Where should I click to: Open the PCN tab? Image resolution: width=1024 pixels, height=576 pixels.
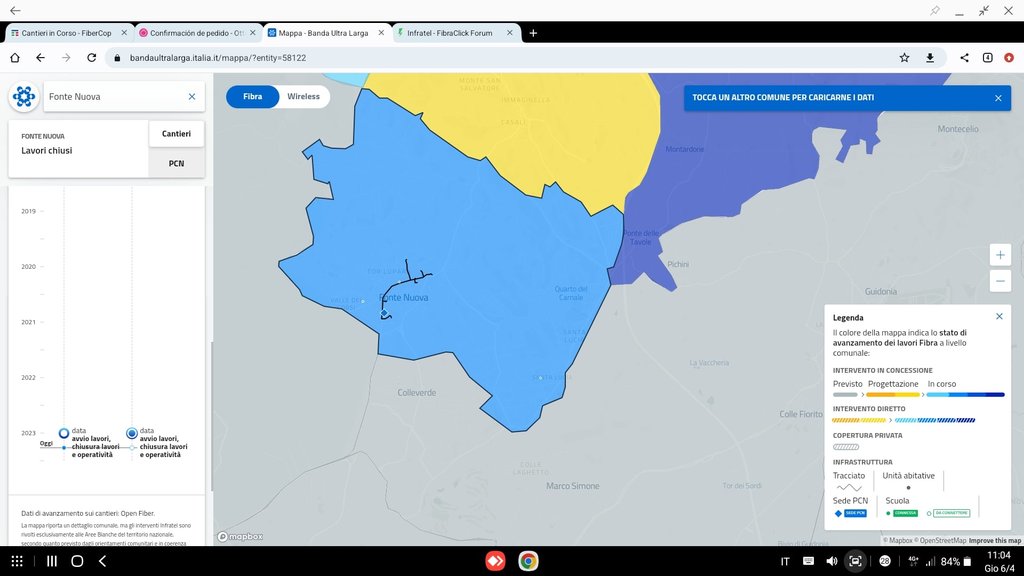coord(176,163)
